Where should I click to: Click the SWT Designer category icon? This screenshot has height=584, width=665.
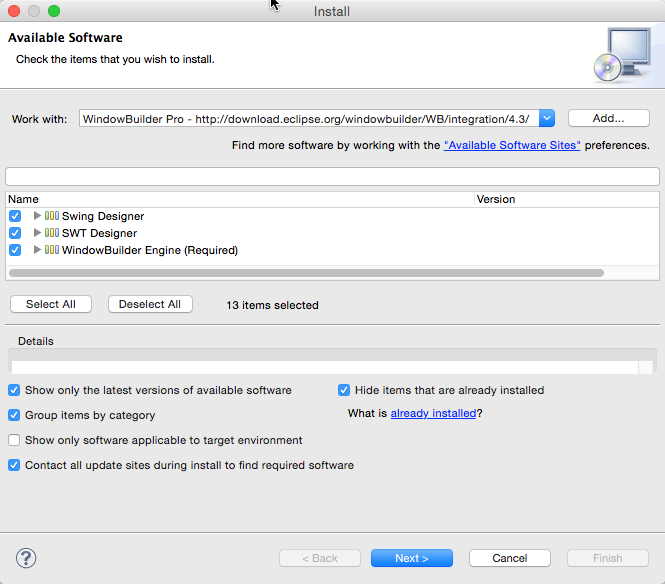[x=52, y=233]
